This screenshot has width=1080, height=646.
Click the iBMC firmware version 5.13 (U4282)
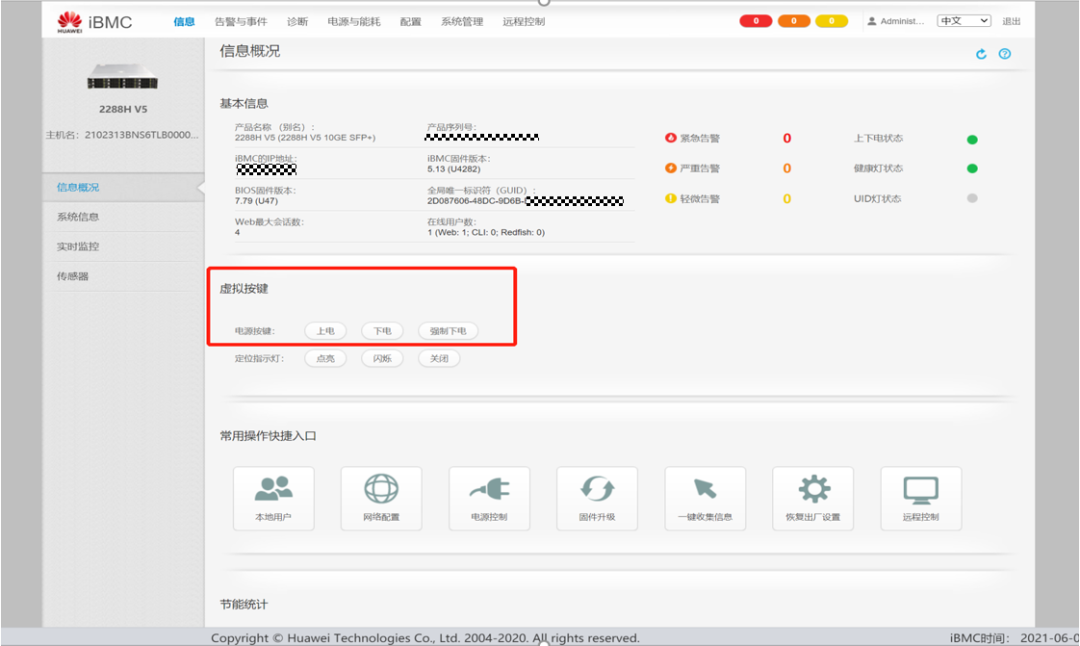pos(454,169)
